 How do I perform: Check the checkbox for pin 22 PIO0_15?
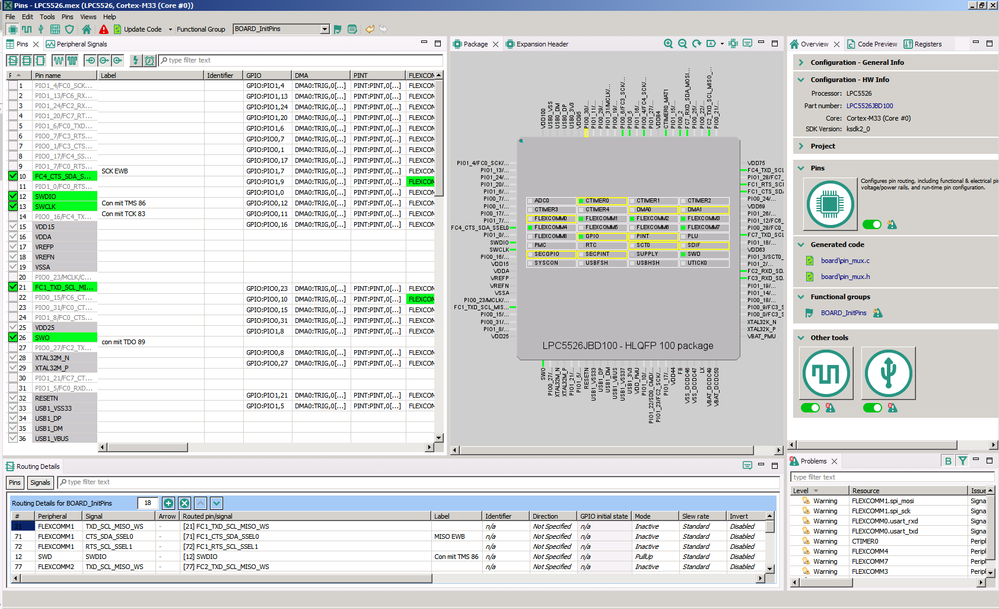click(x=13, y=297)
